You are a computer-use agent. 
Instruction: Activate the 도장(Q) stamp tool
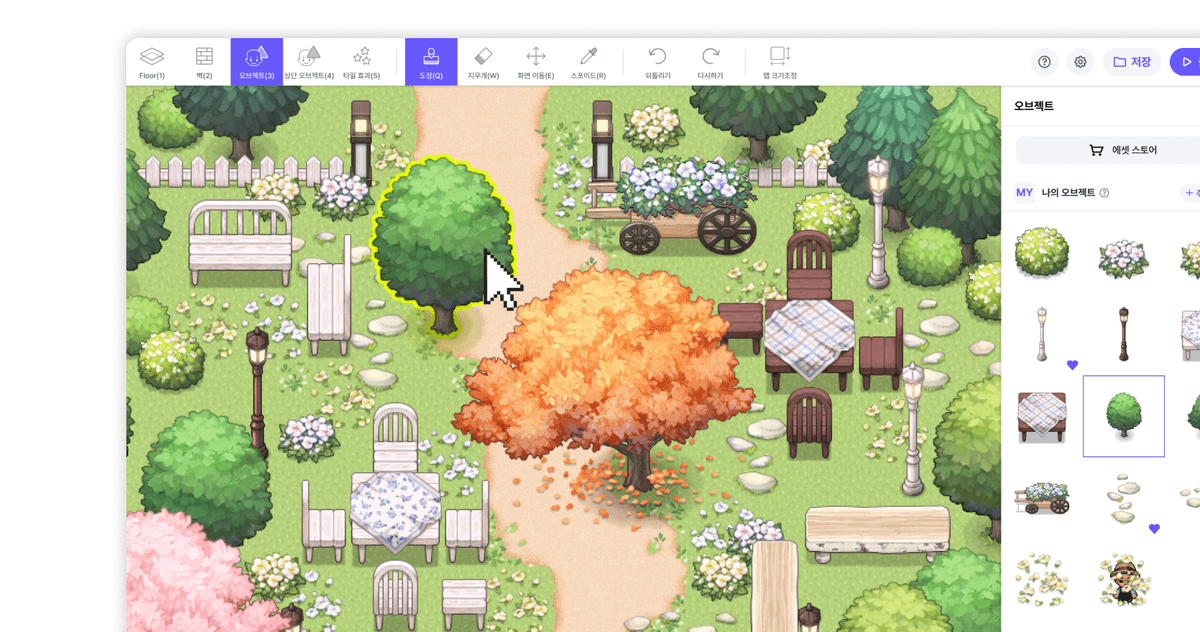(431, 62)
